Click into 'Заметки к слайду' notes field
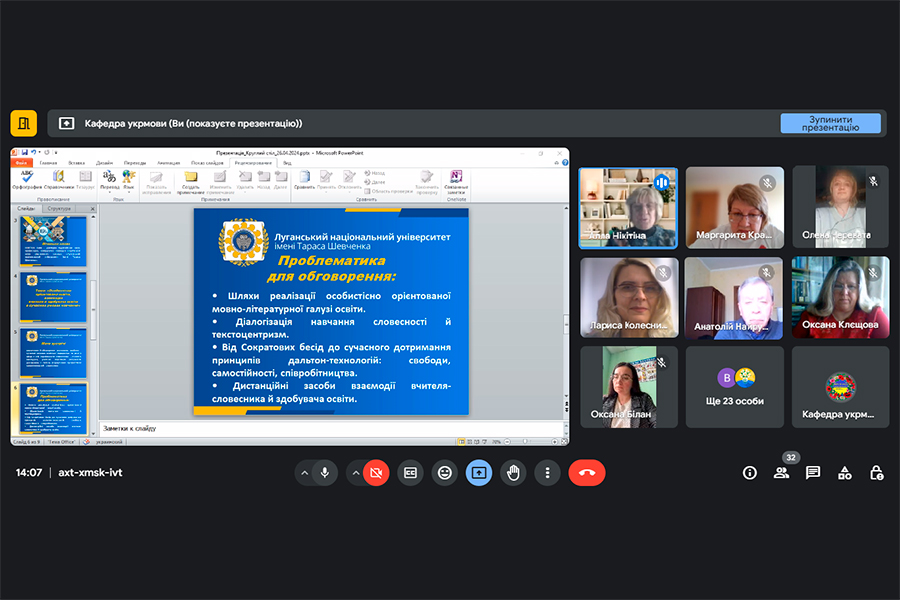 [331, 428]
